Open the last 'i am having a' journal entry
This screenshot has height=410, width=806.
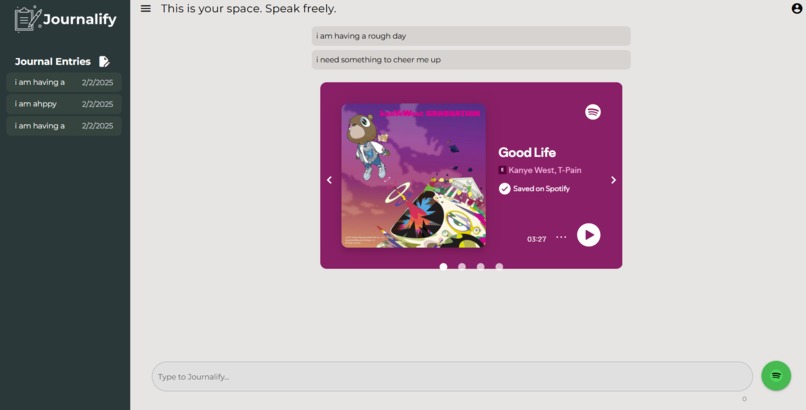point(64,126)
